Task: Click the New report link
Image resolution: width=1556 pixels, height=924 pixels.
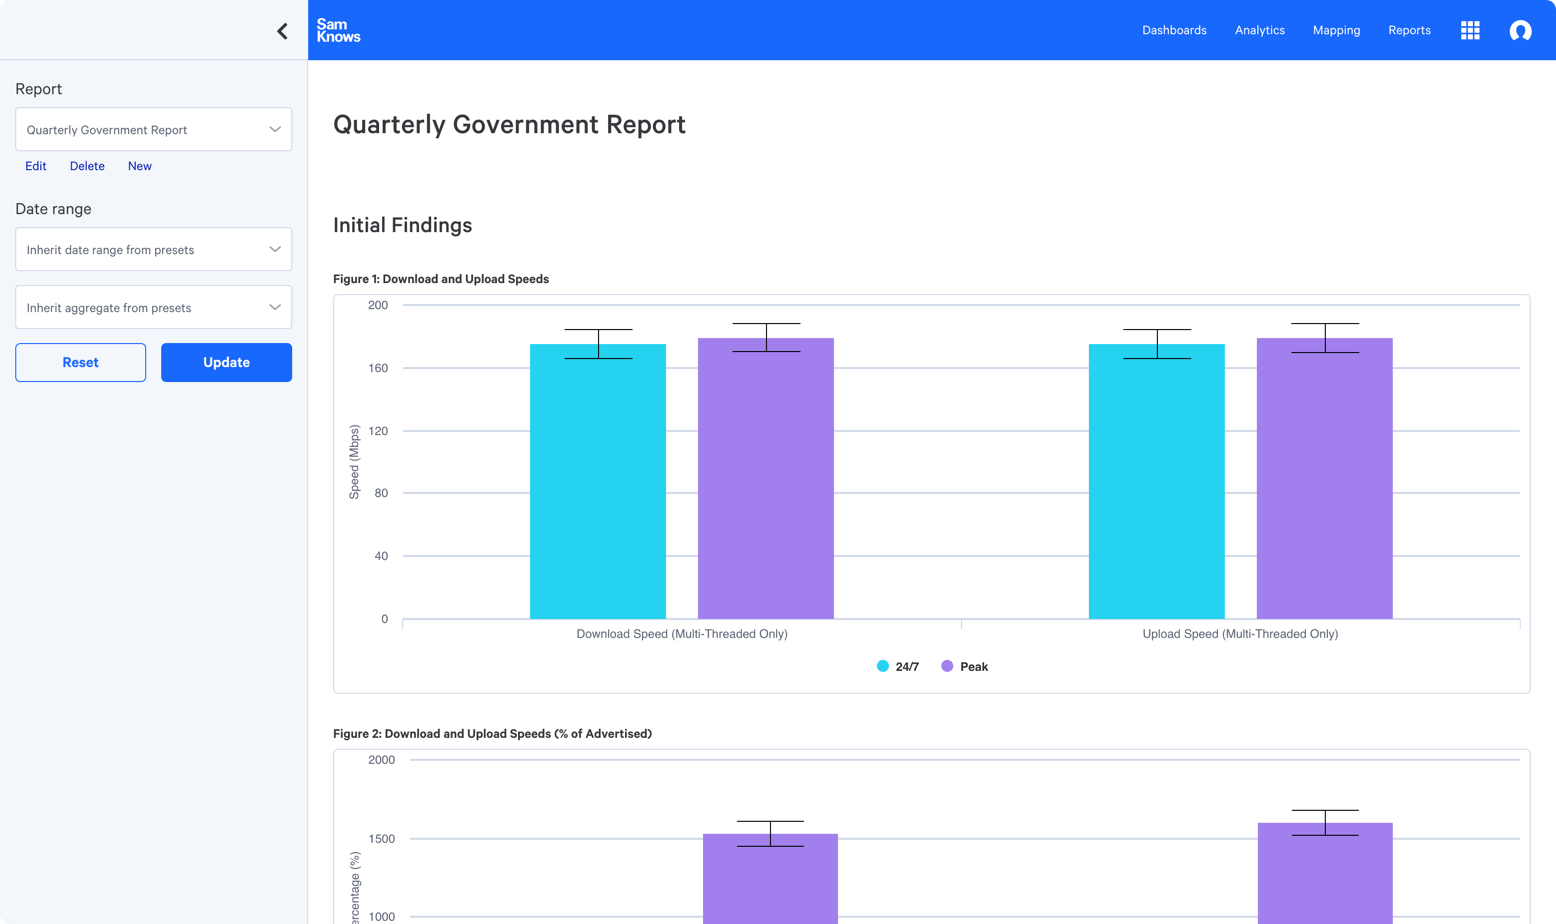Action: coord(140,166)
